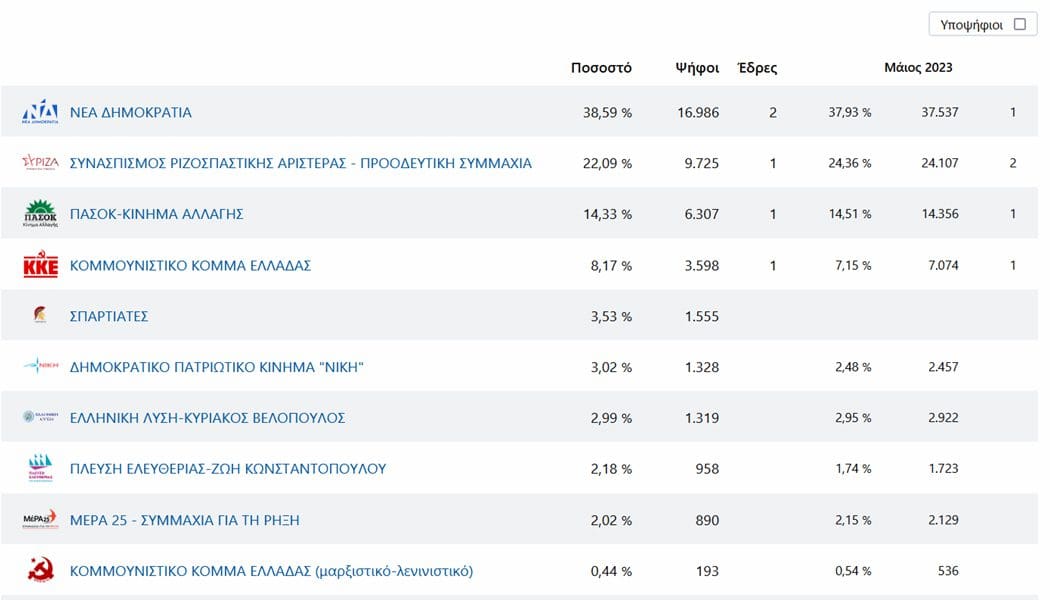Click the NIKI party logo

41,366
